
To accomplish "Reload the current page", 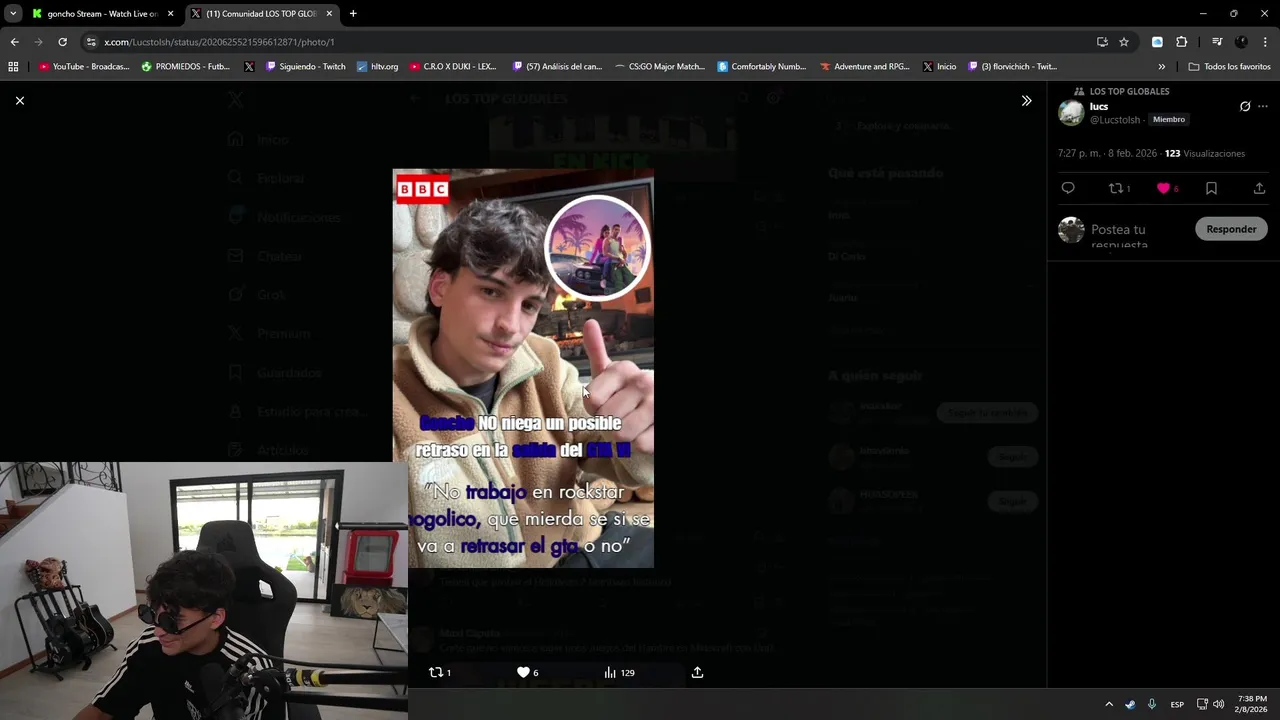I will point(62,42).
